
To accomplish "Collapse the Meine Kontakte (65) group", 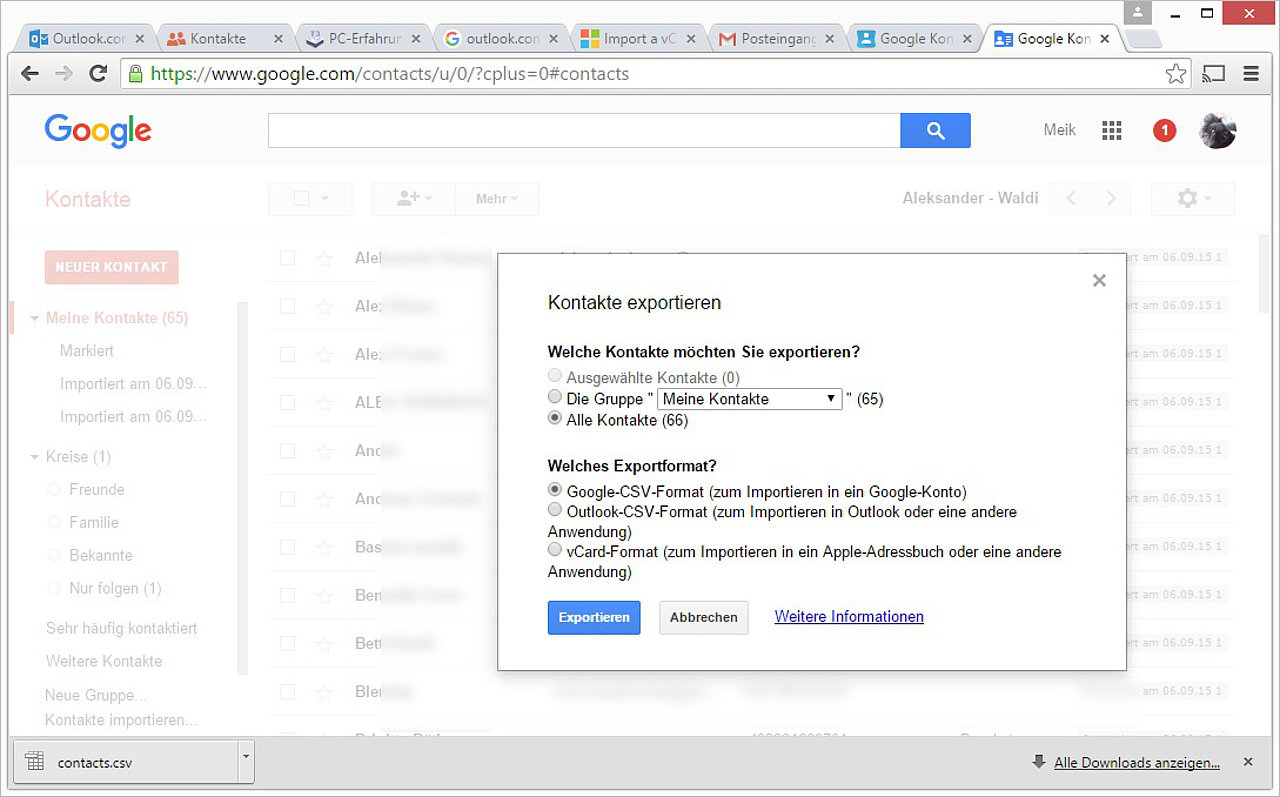I will (35, 318).
